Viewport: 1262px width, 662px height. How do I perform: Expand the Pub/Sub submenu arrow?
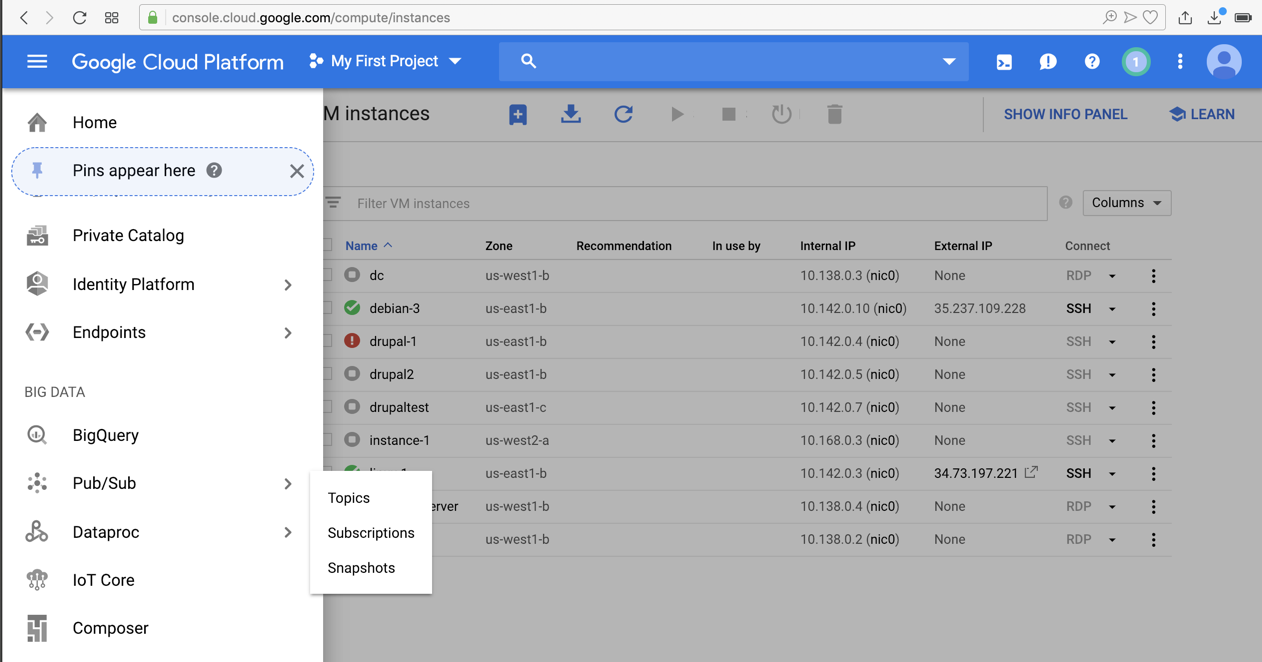(288, 484)
